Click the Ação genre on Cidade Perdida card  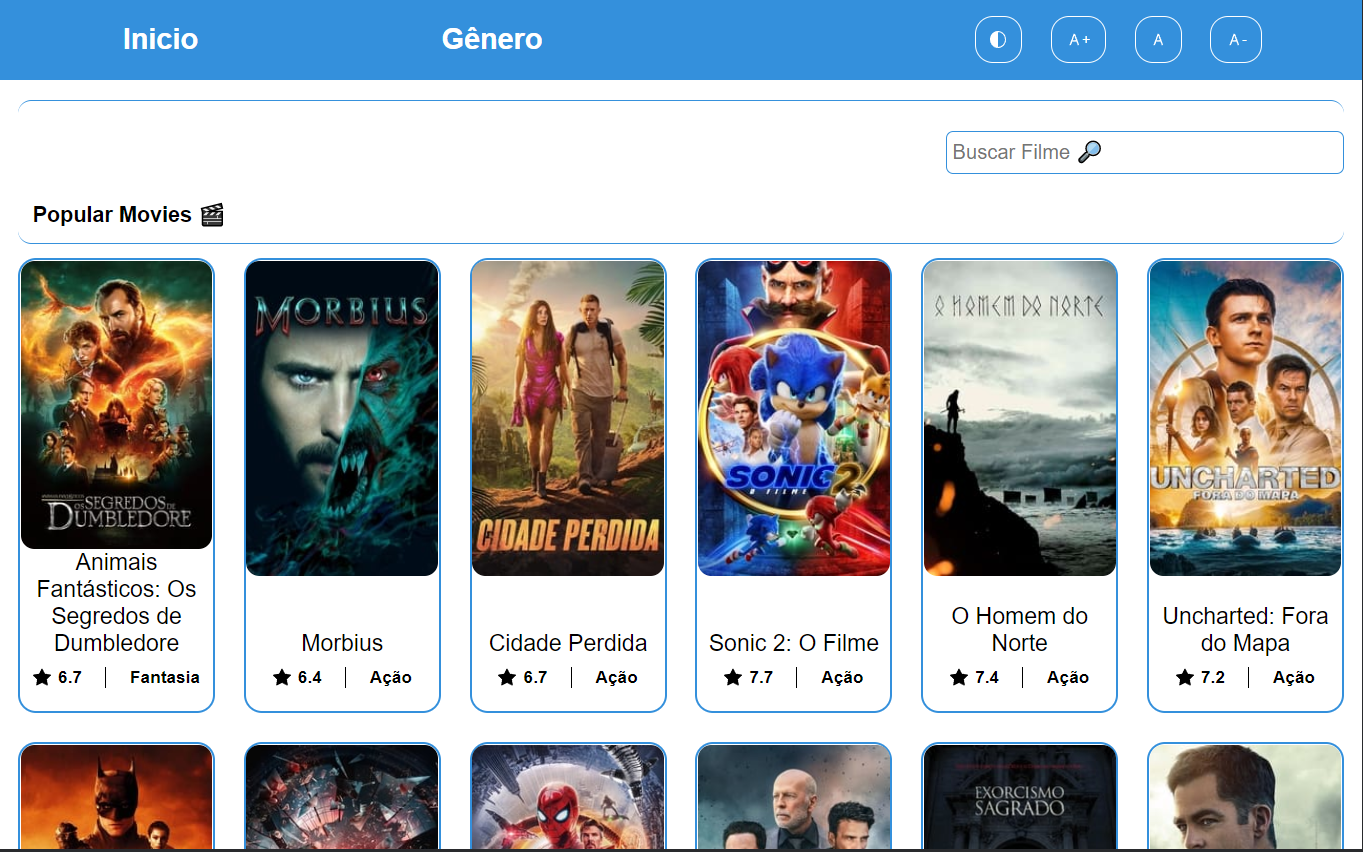[x=617, y=677]
